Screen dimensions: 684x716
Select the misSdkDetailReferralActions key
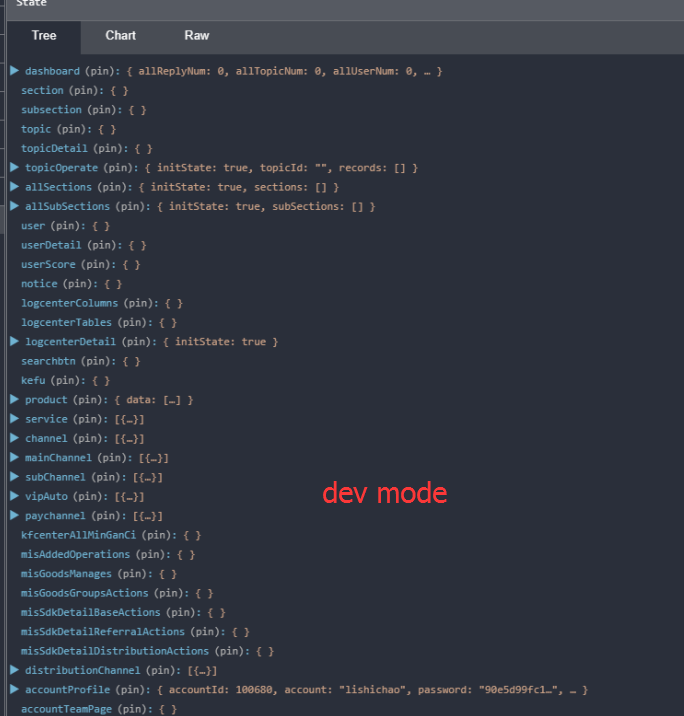click(x=103, y=632)
